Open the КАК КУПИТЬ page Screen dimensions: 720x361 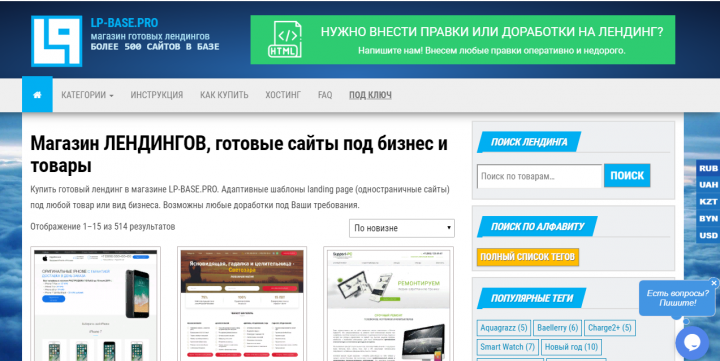pyautogui.click(x=224, y=95)
